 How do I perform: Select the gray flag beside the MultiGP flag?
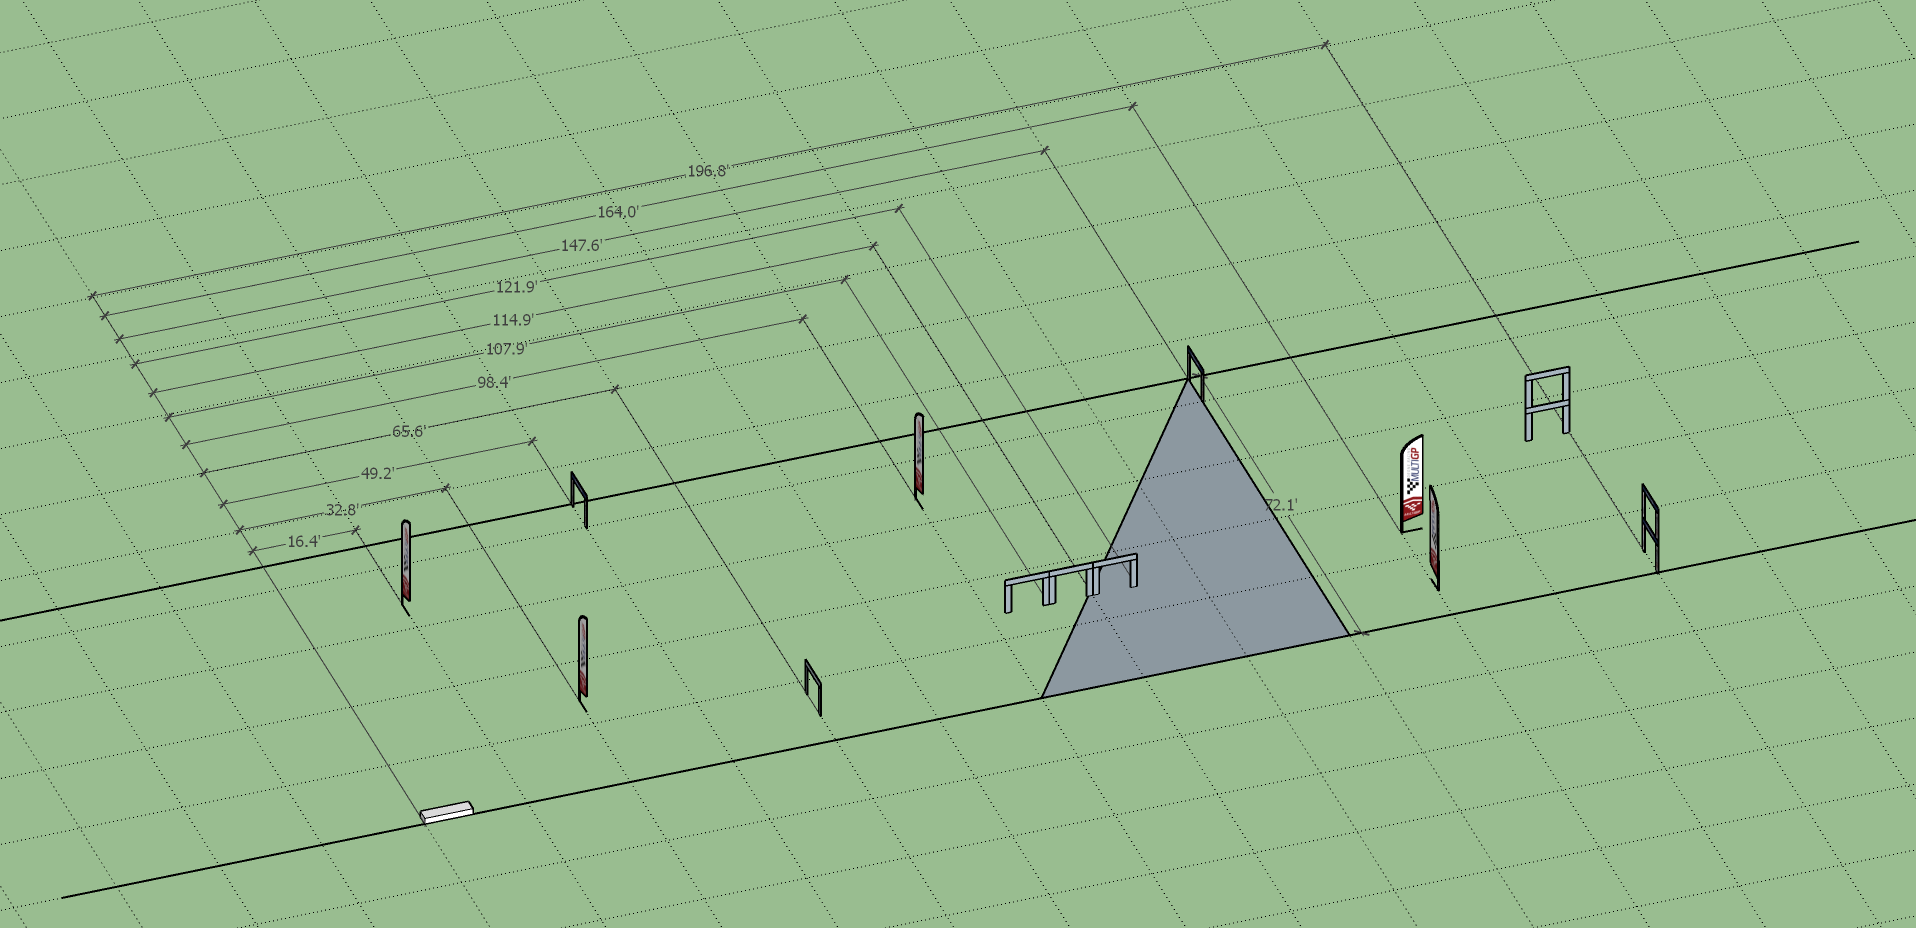pyautogui.click(x=1435, y=537)
